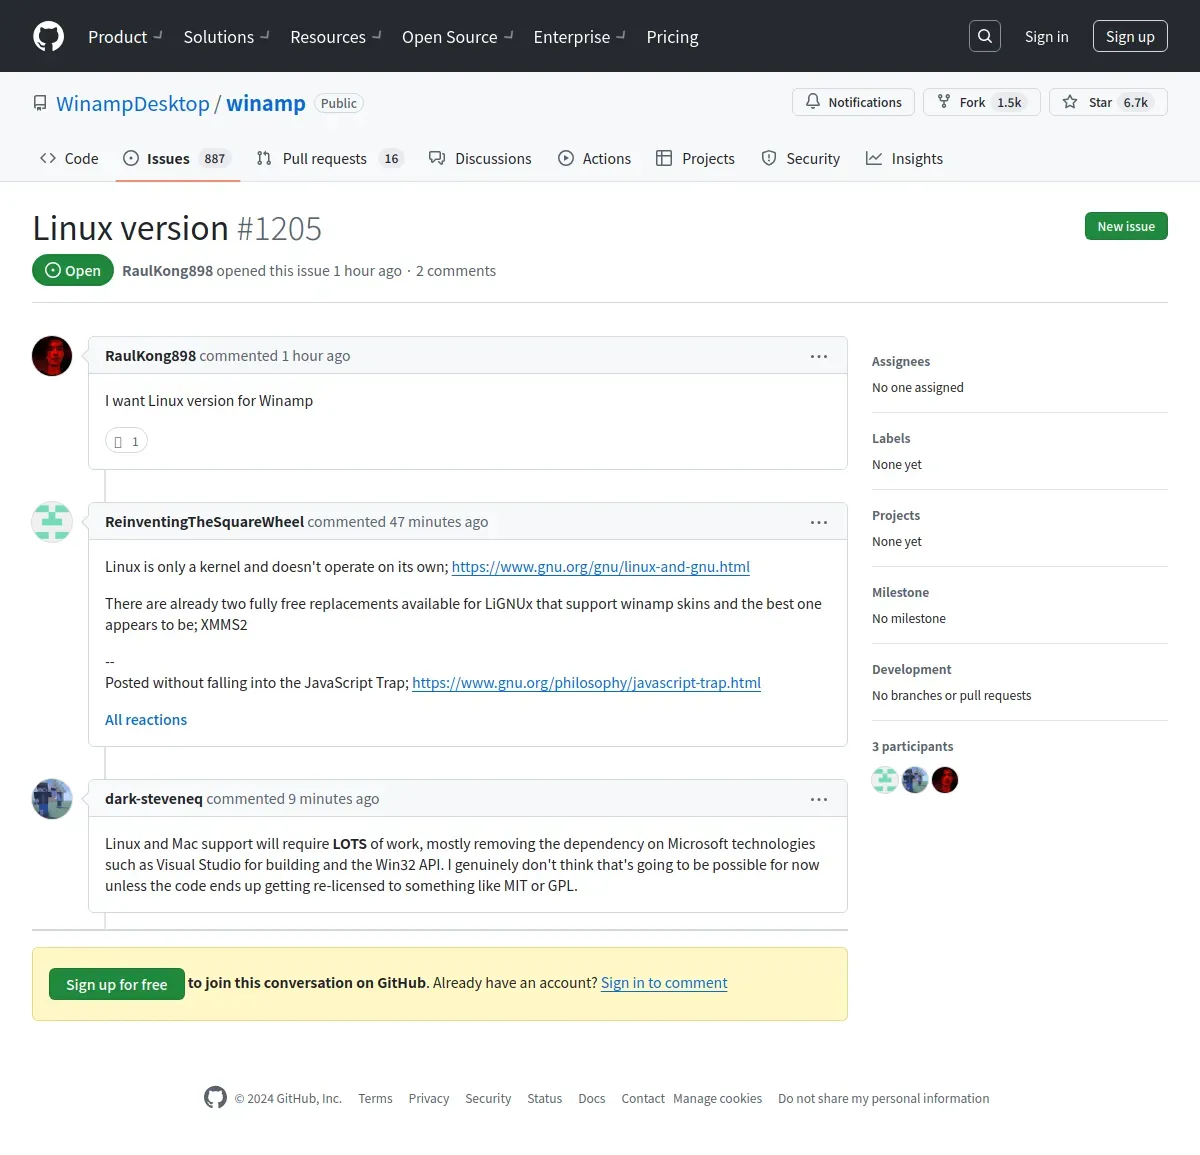Viewport: 1200px width, 1155px height.
Task: Click Sign up for free button
Action: 117,984
